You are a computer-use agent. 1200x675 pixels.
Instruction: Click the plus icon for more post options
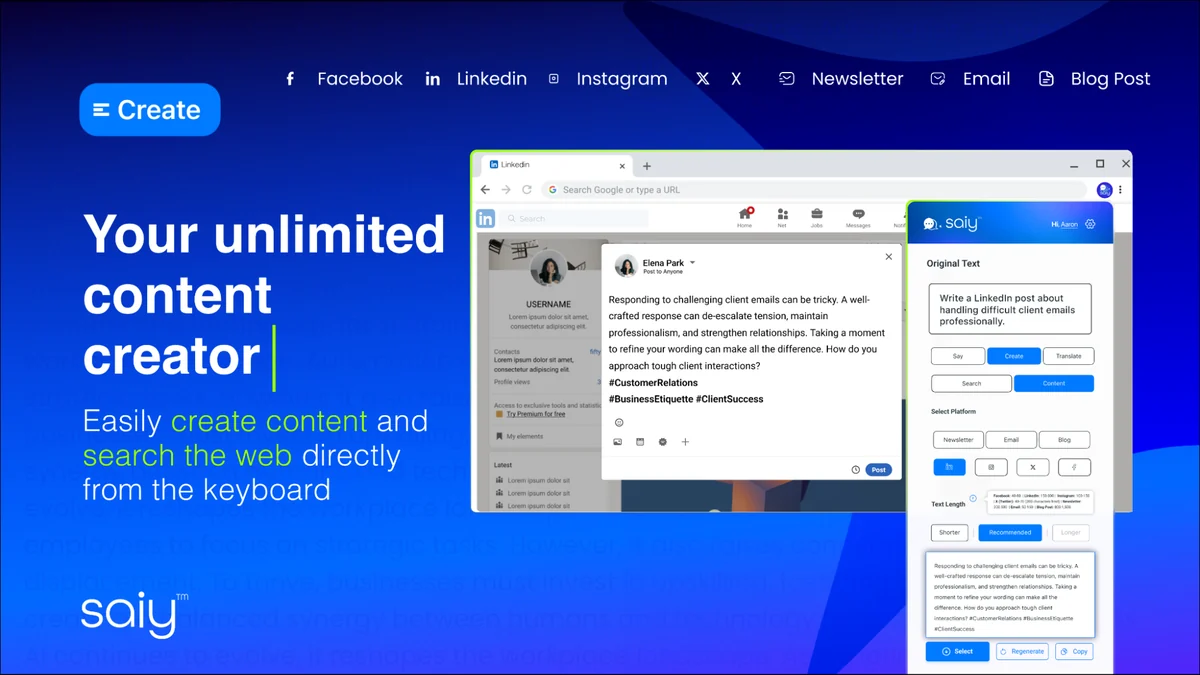click(685, 442)
